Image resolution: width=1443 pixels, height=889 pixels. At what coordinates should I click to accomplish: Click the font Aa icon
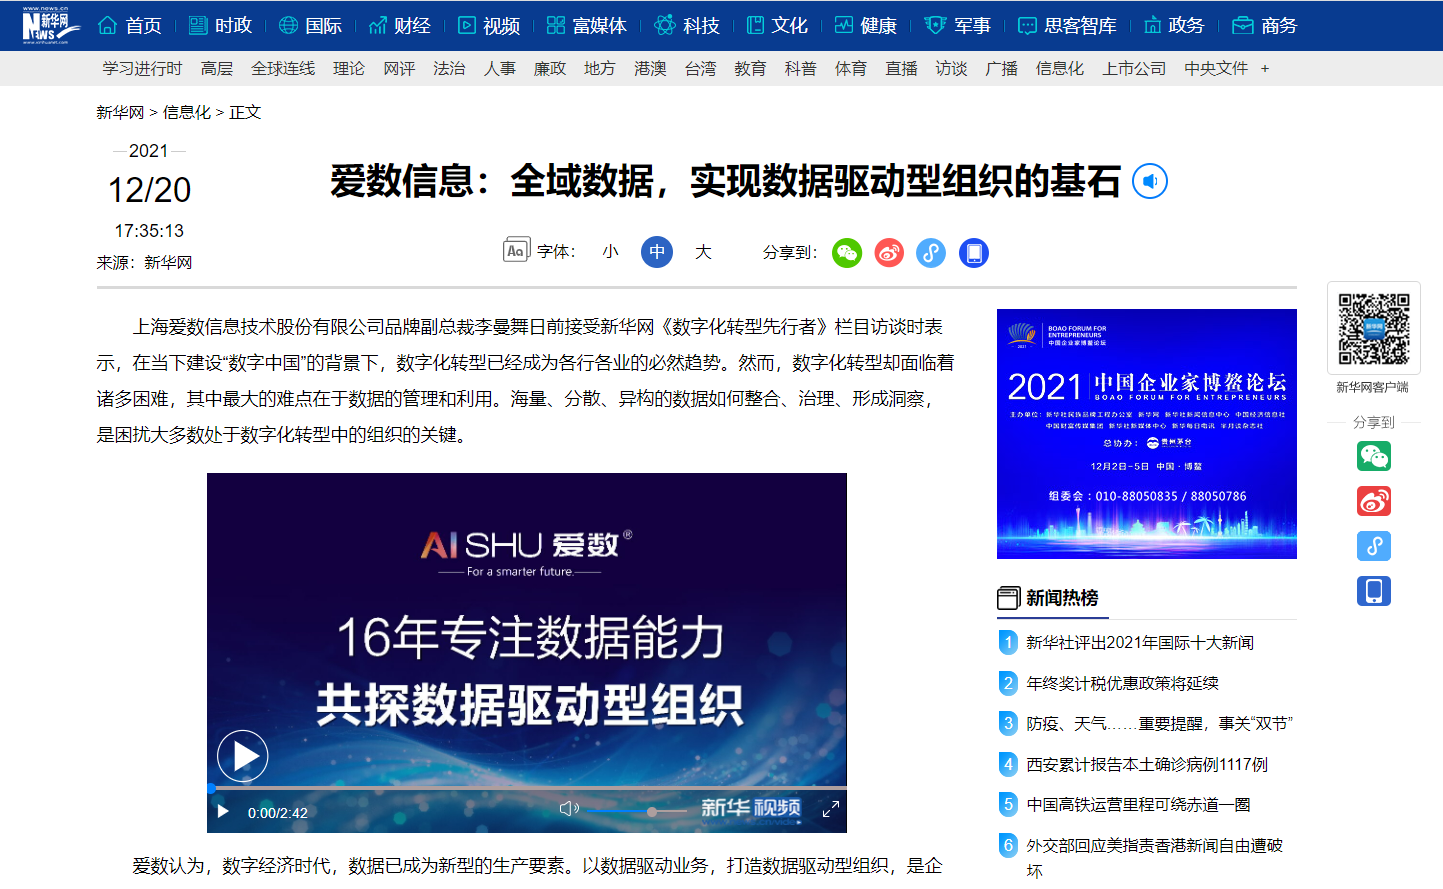[516, 250]
